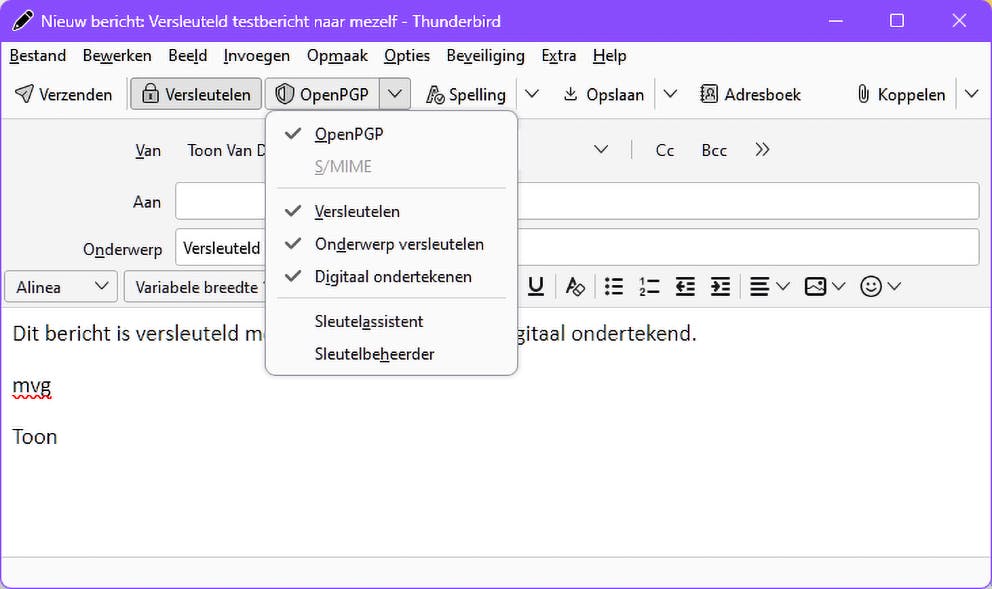
Task: Select the S/MIME menu option
Action: (392, 166)
